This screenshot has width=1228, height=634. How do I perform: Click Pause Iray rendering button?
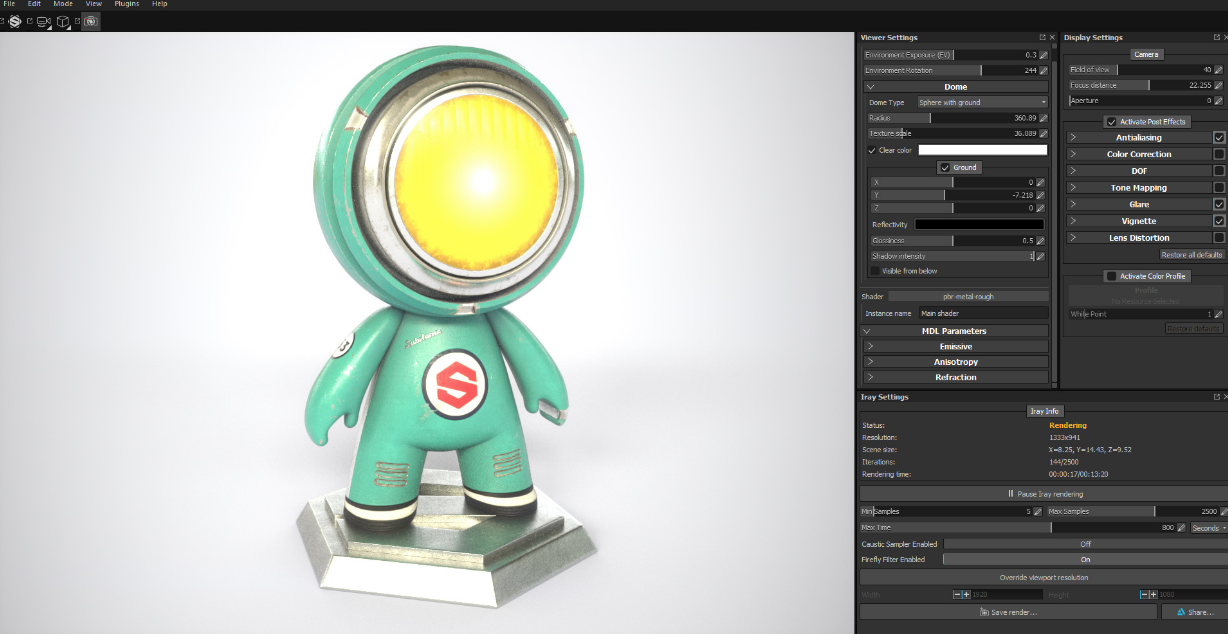point(1044,494)
